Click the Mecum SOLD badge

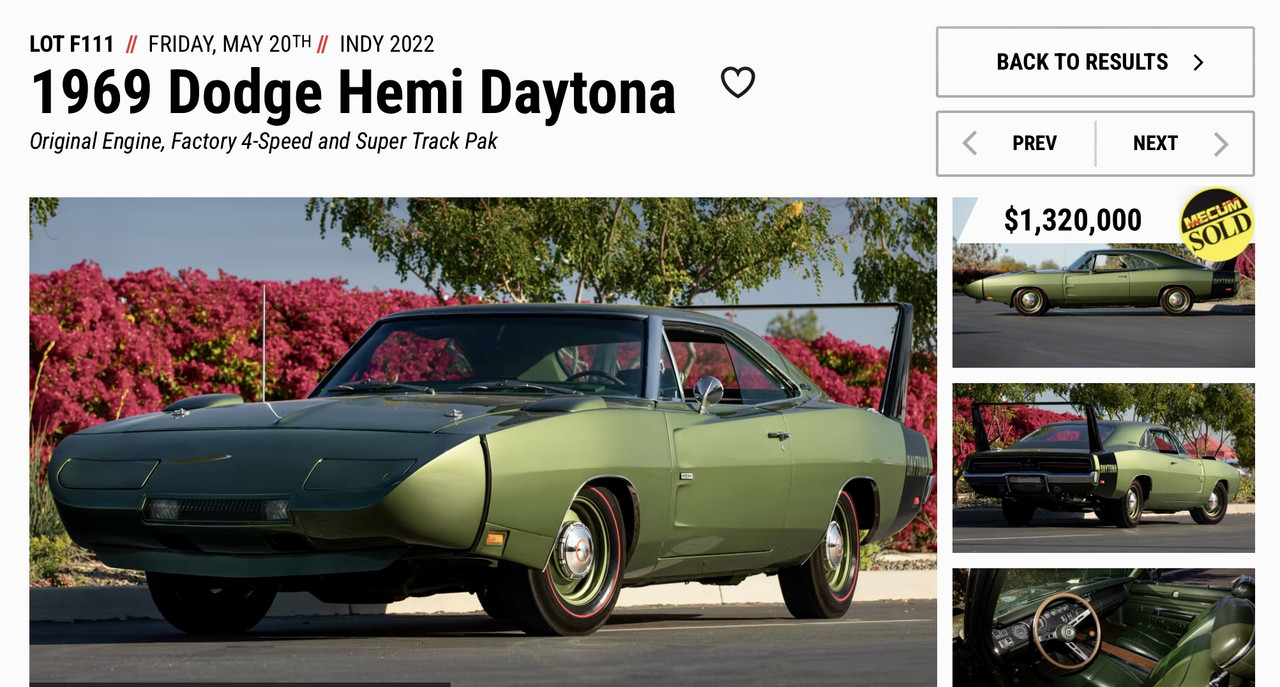point(1216,225)
